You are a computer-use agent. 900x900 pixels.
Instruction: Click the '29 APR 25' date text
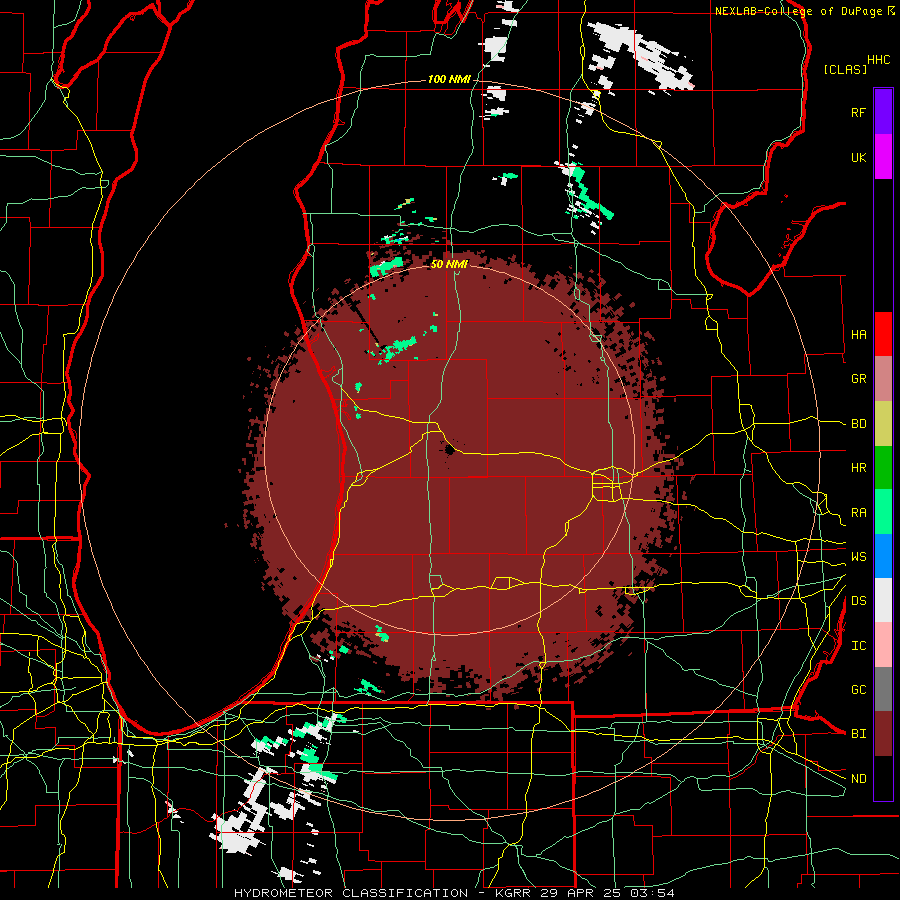[582, 893]
